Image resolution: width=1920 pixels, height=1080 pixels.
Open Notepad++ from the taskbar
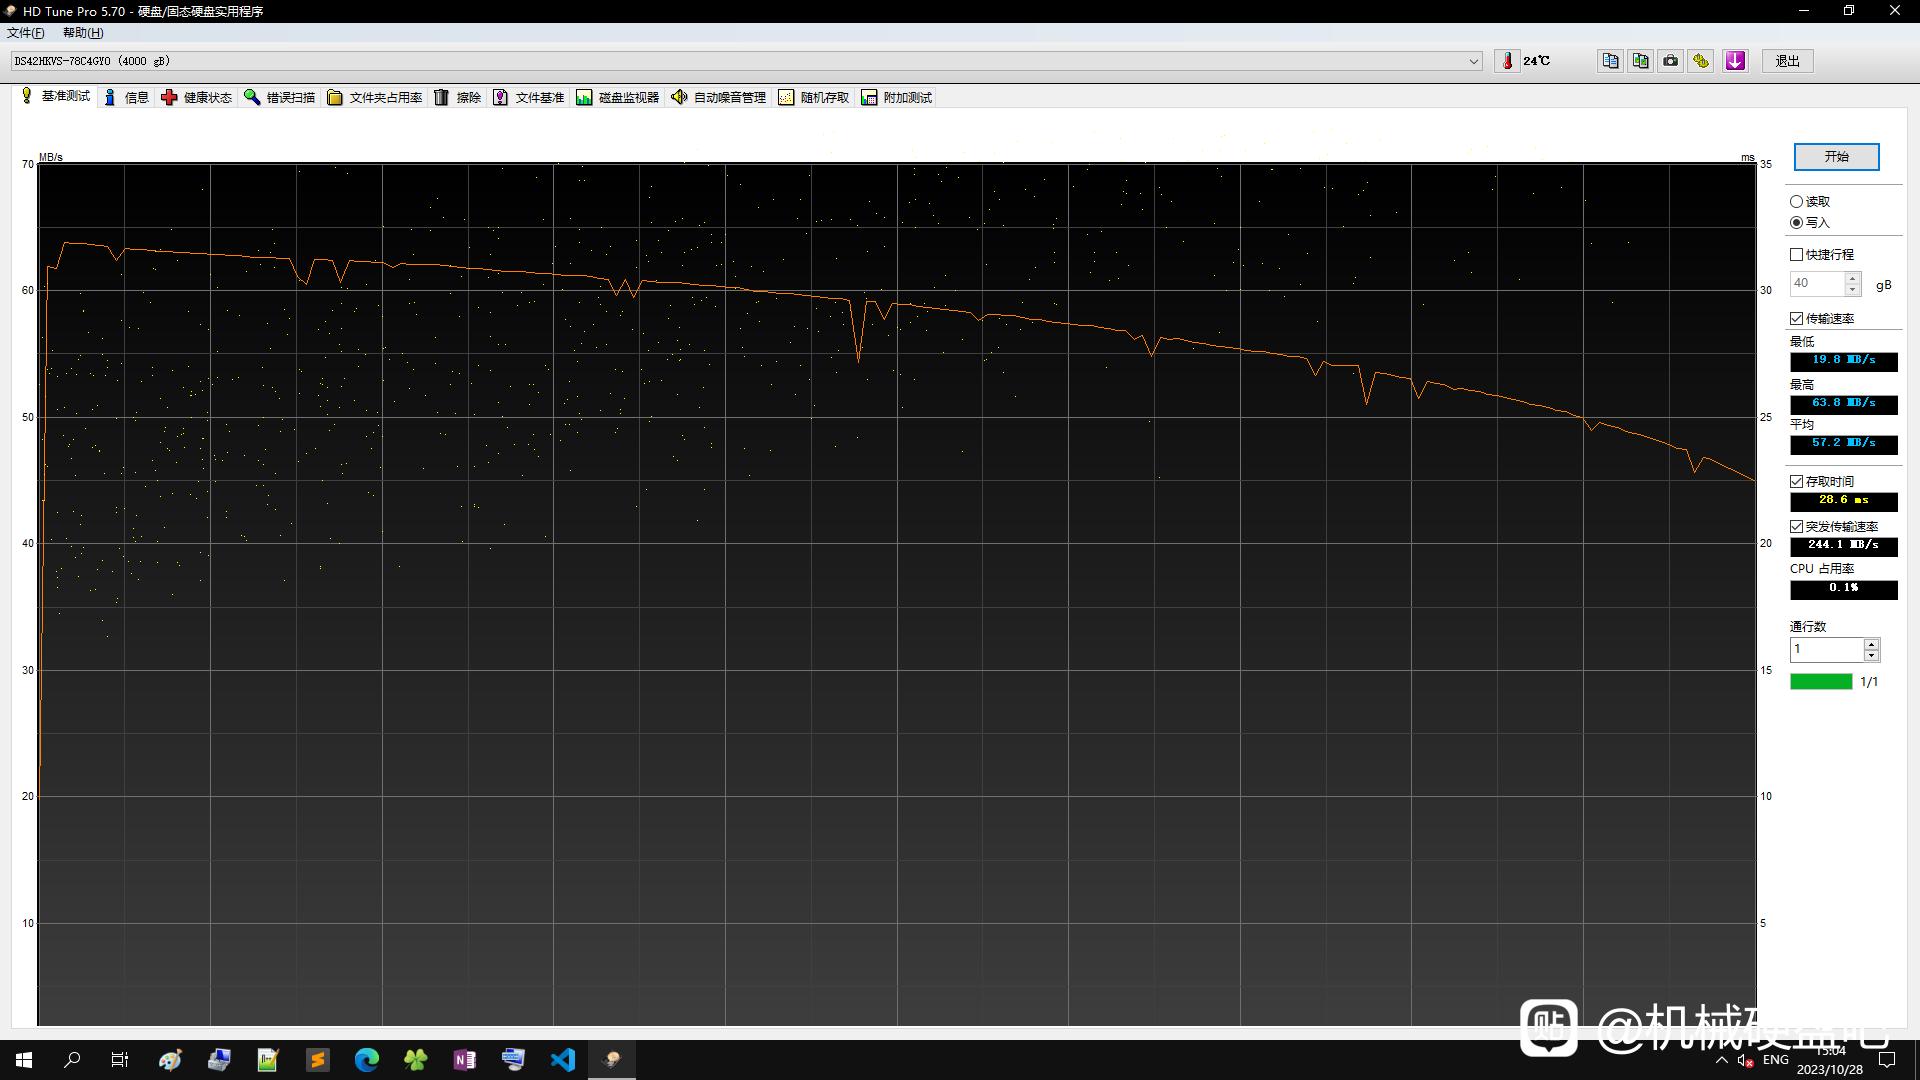coord(268,1060)
